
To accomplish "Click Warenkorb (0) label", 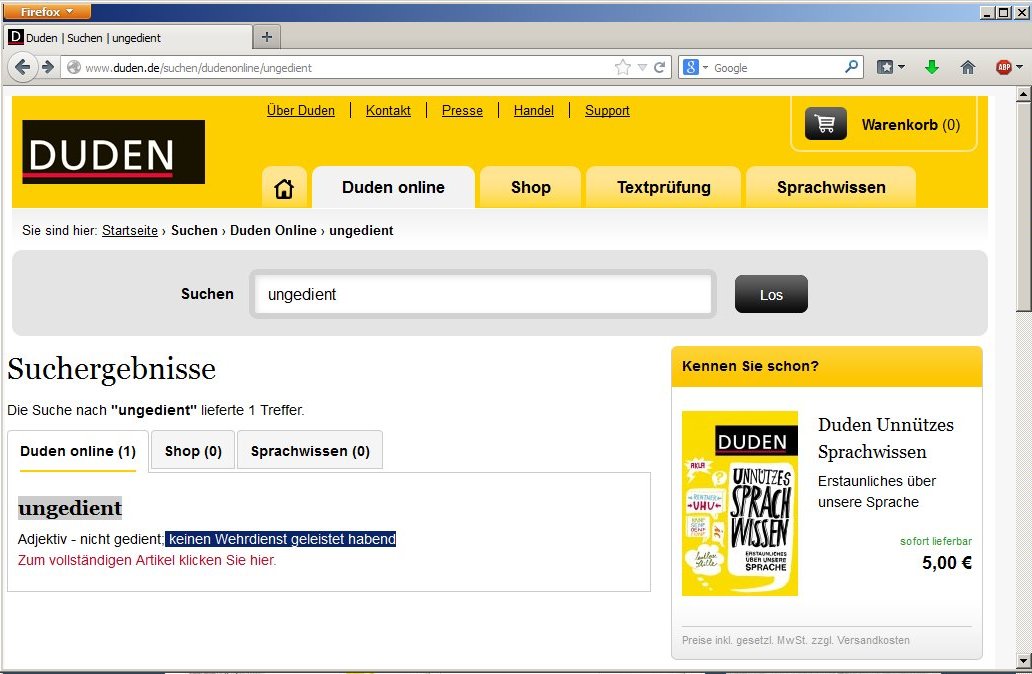I will click(x=911, y=125).
